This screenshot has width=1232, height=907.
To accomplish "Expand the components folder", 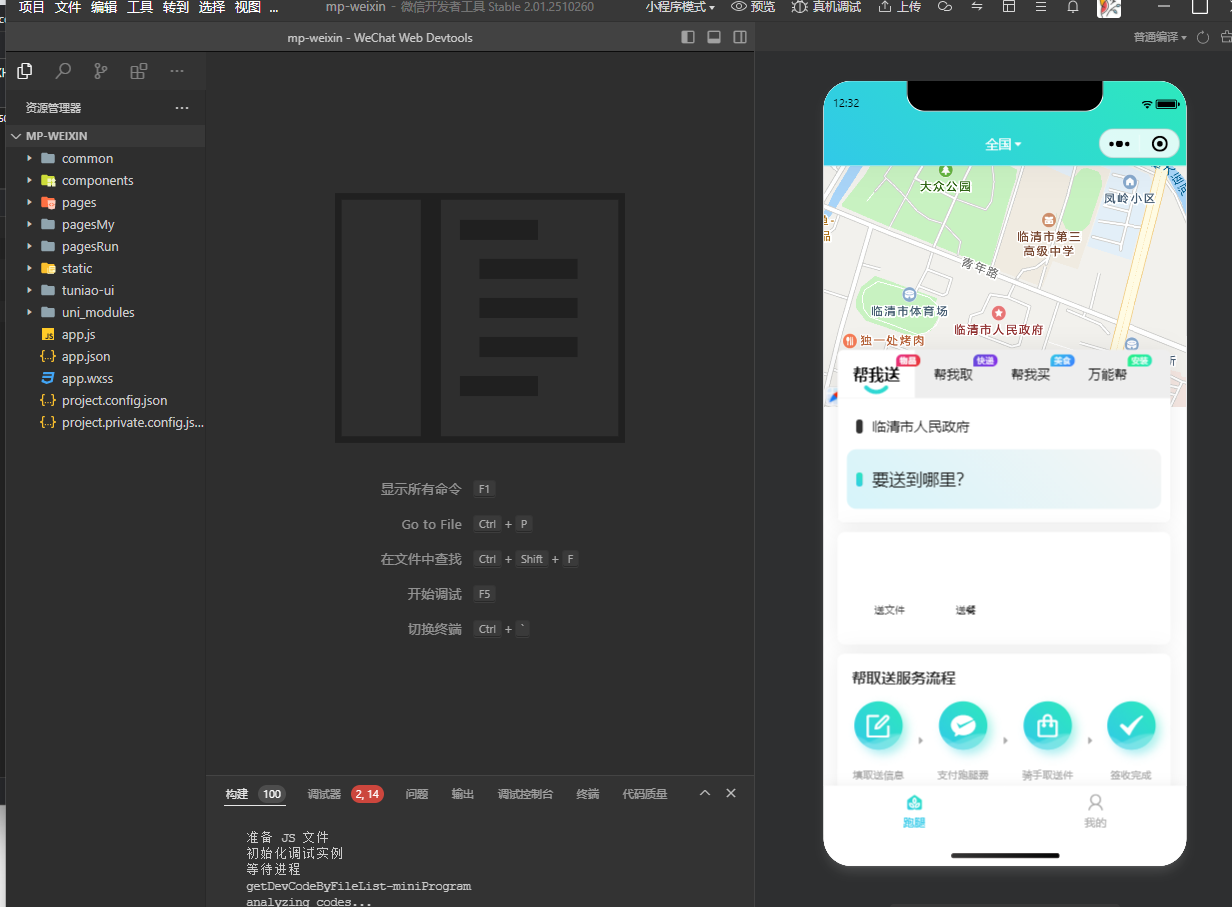I will [x=106, y=180].
